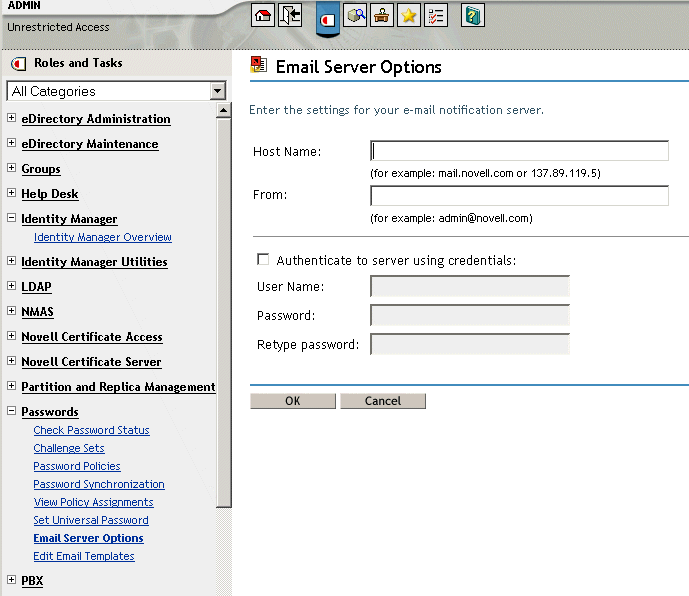Click the Configure desk icon

tap(381, 15)
